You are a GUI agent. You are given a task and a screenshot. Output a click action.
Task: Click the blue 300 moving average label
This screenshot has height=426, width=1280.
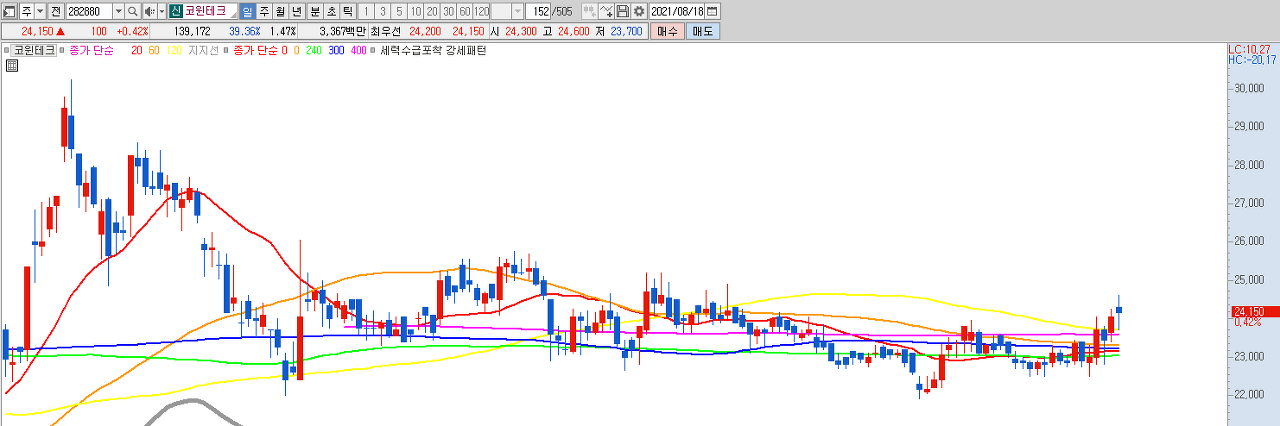pyautogui.click(x=337, y=50)
